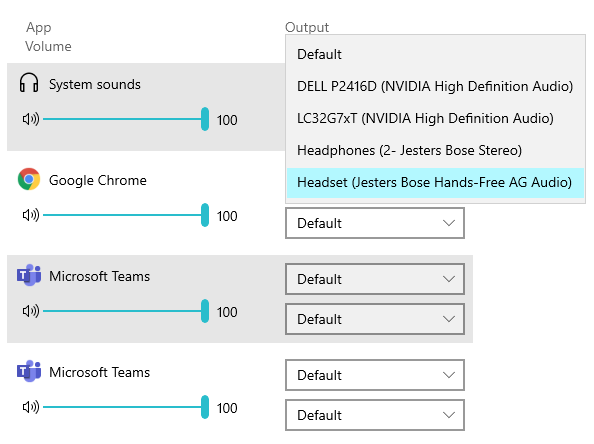594x444 pixels.
Task: Click the System sounds label
Action: 95,84
